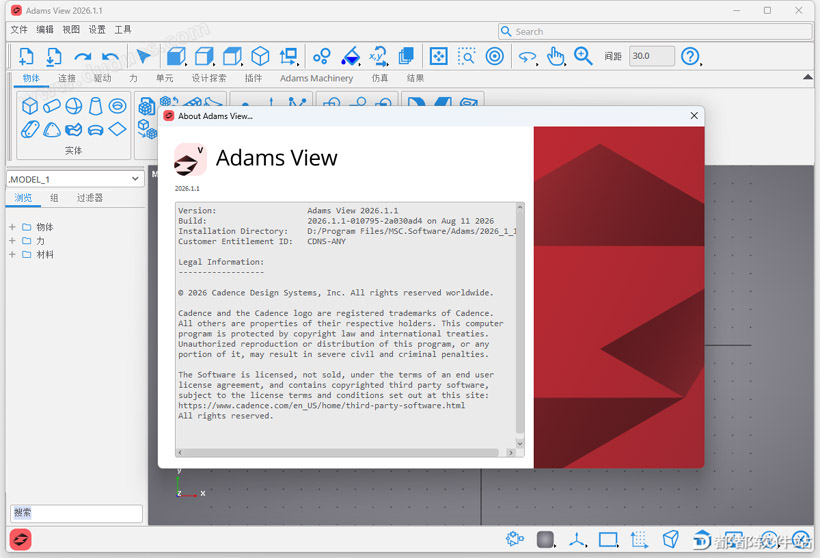This screenshot has height=558, width=820.
Task: Activate the Select arrow tool
Action: pyautogui.click(x=143, y=56)
